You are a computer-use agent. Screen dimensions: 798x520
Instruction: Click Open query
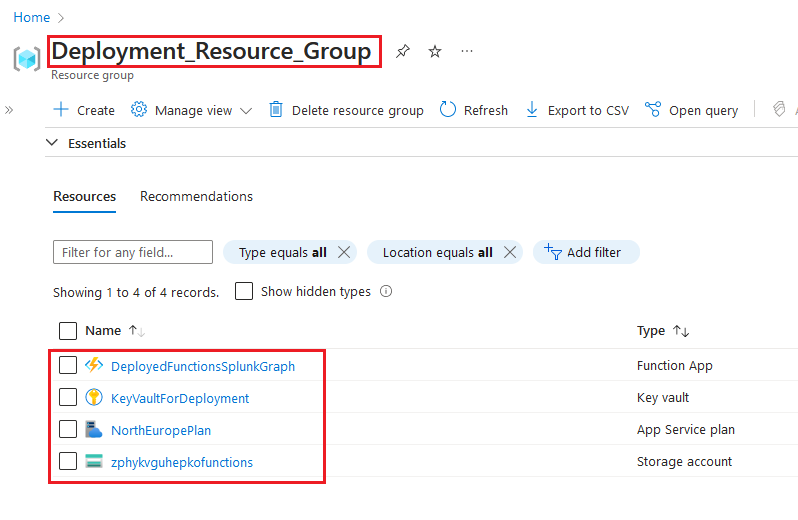point(692,110)
